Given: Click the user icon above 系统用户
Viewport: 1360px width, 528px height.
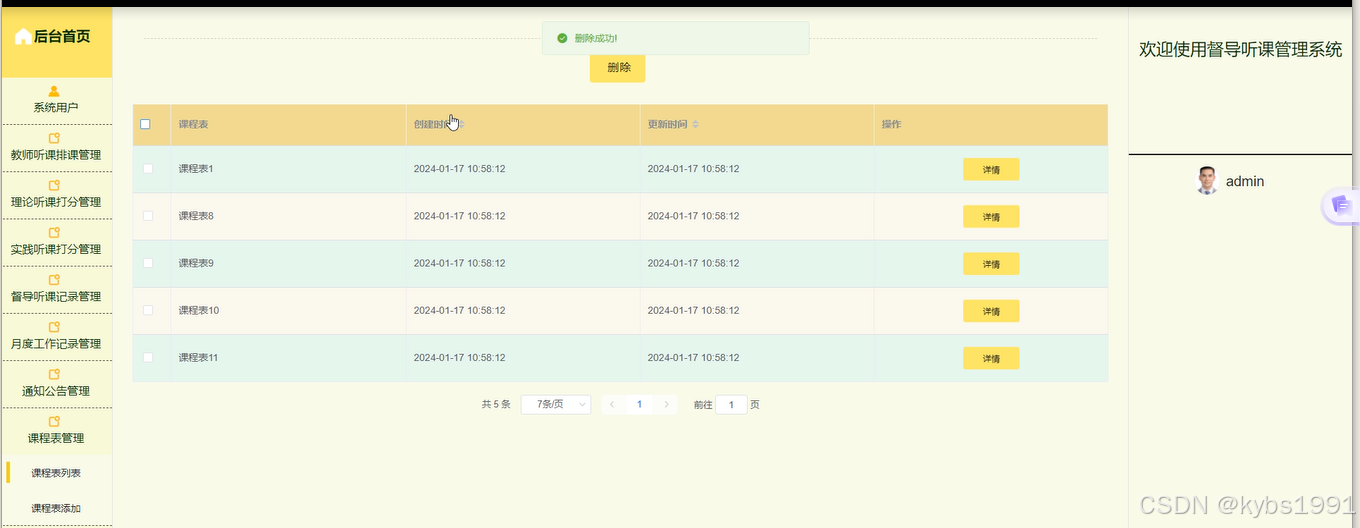Looking at the screenshot, I should (55, 91).
